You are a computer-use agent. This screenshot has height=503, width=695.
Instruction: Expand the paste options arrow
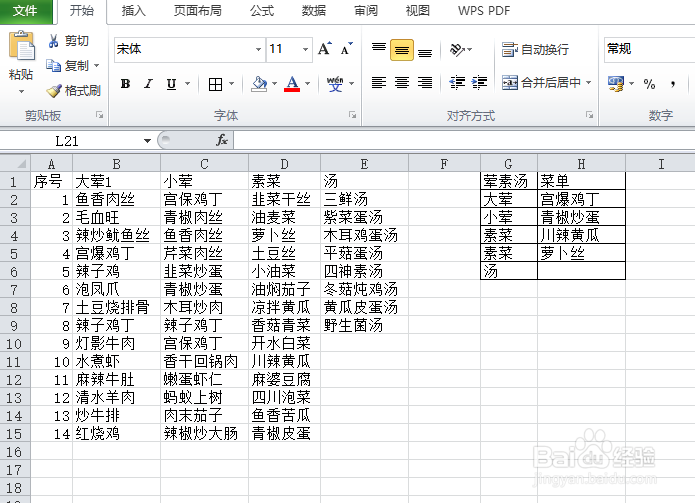point(21,92)
